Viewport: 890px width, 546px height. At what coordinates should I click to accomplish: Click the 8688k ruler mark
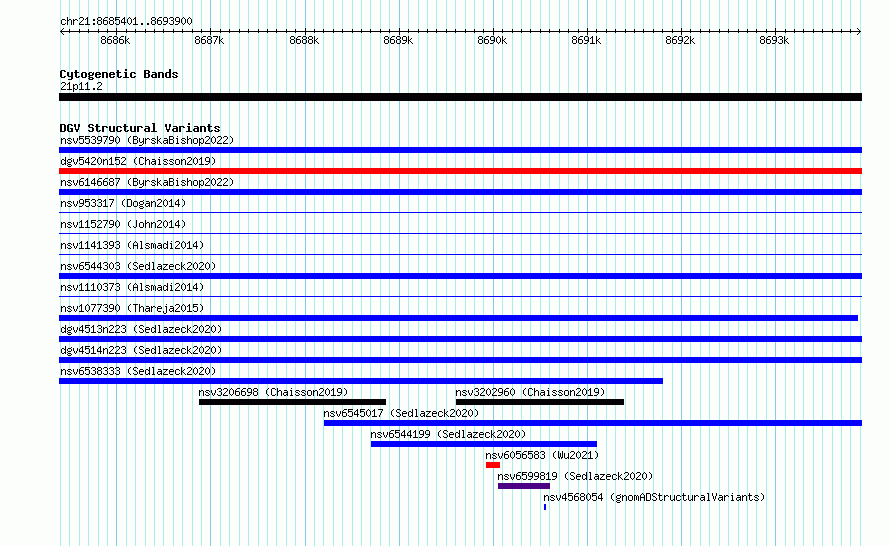(304, 40)
